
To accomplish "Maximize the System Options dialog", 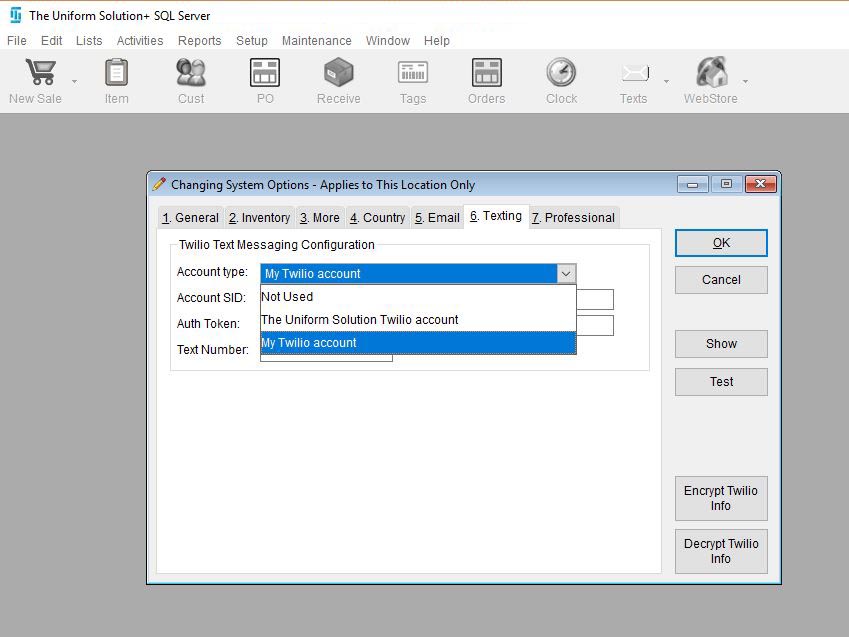I will [727, 184].
